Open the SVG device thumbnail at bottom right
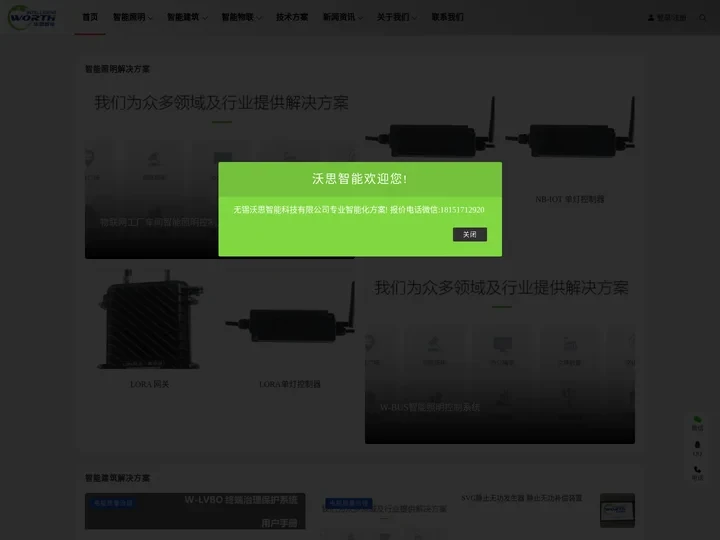Screen dimensions: 720x540 (x=617, y=510)
